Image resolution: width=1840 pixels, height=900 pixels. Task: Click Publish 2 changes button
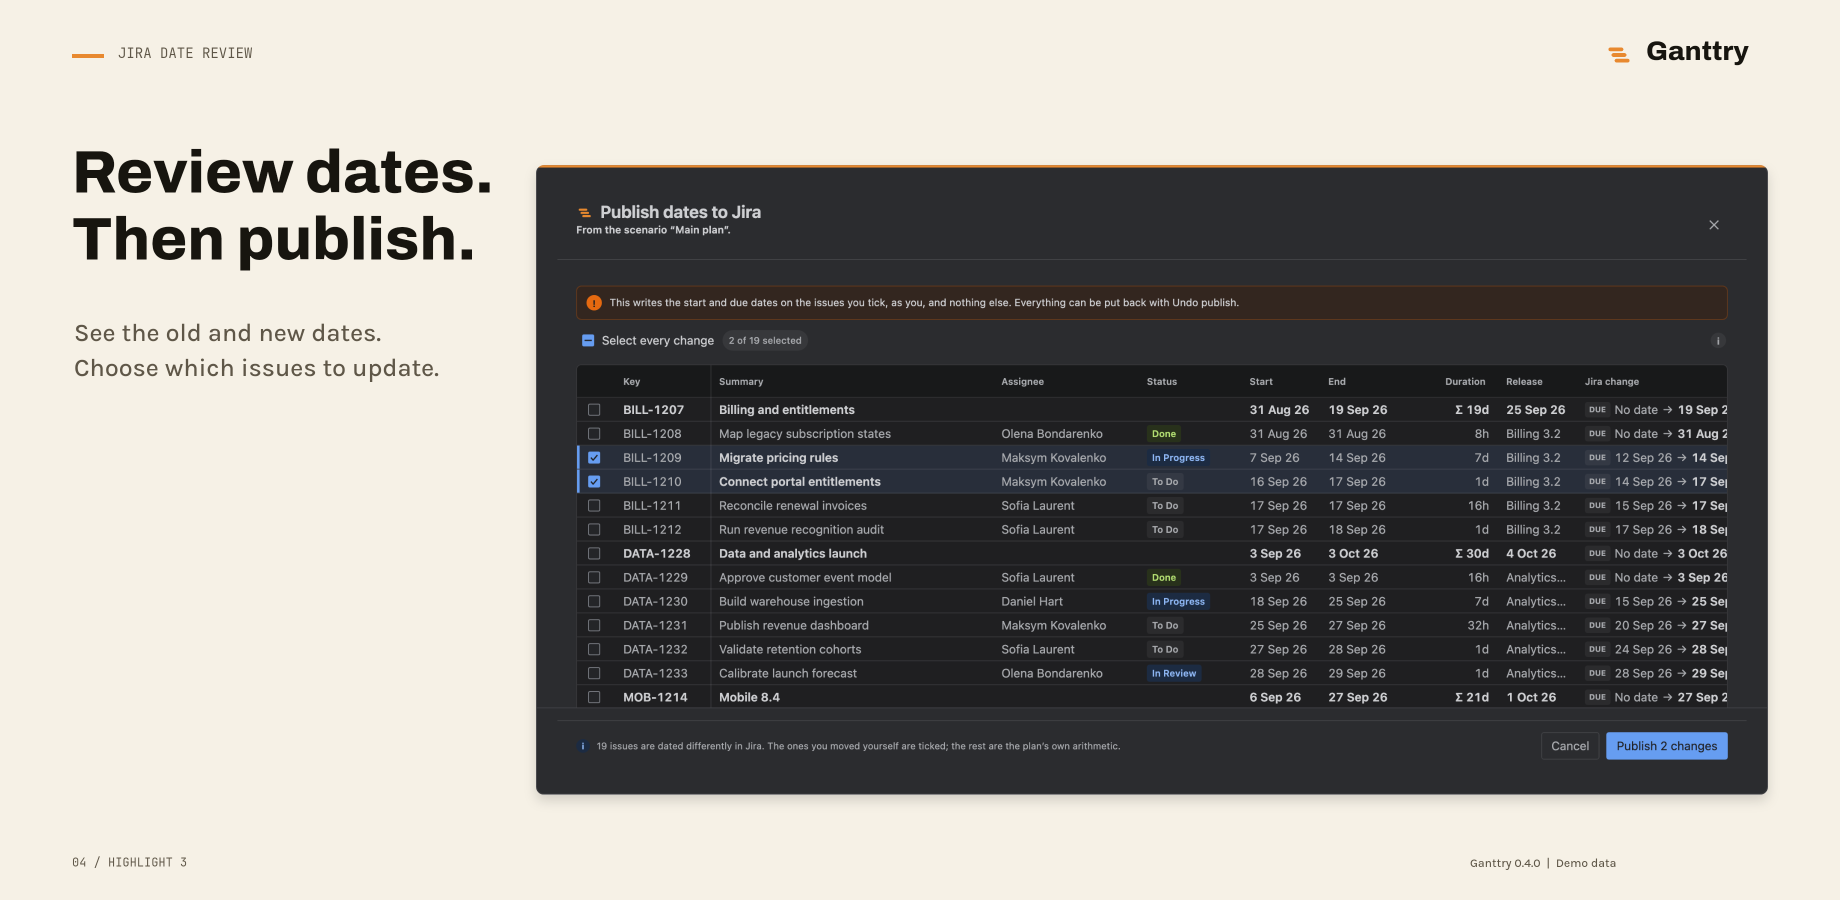[1666, 746]
